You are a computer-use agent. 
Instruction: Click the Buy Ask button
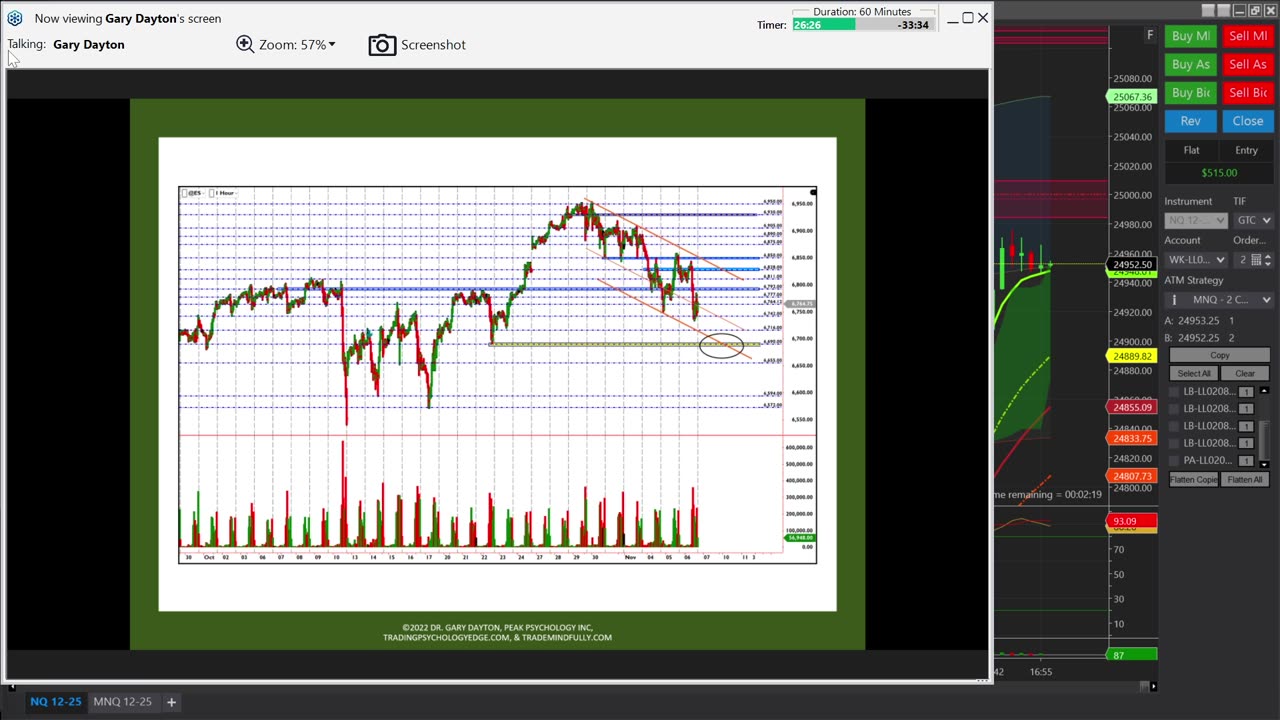(1190, 64)
